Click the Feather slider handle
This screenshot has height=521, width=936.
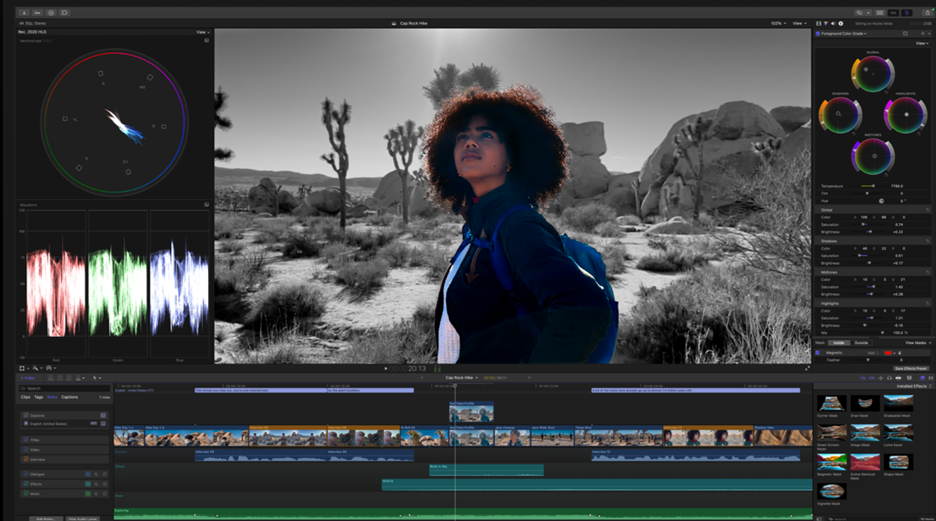[868, 360]
